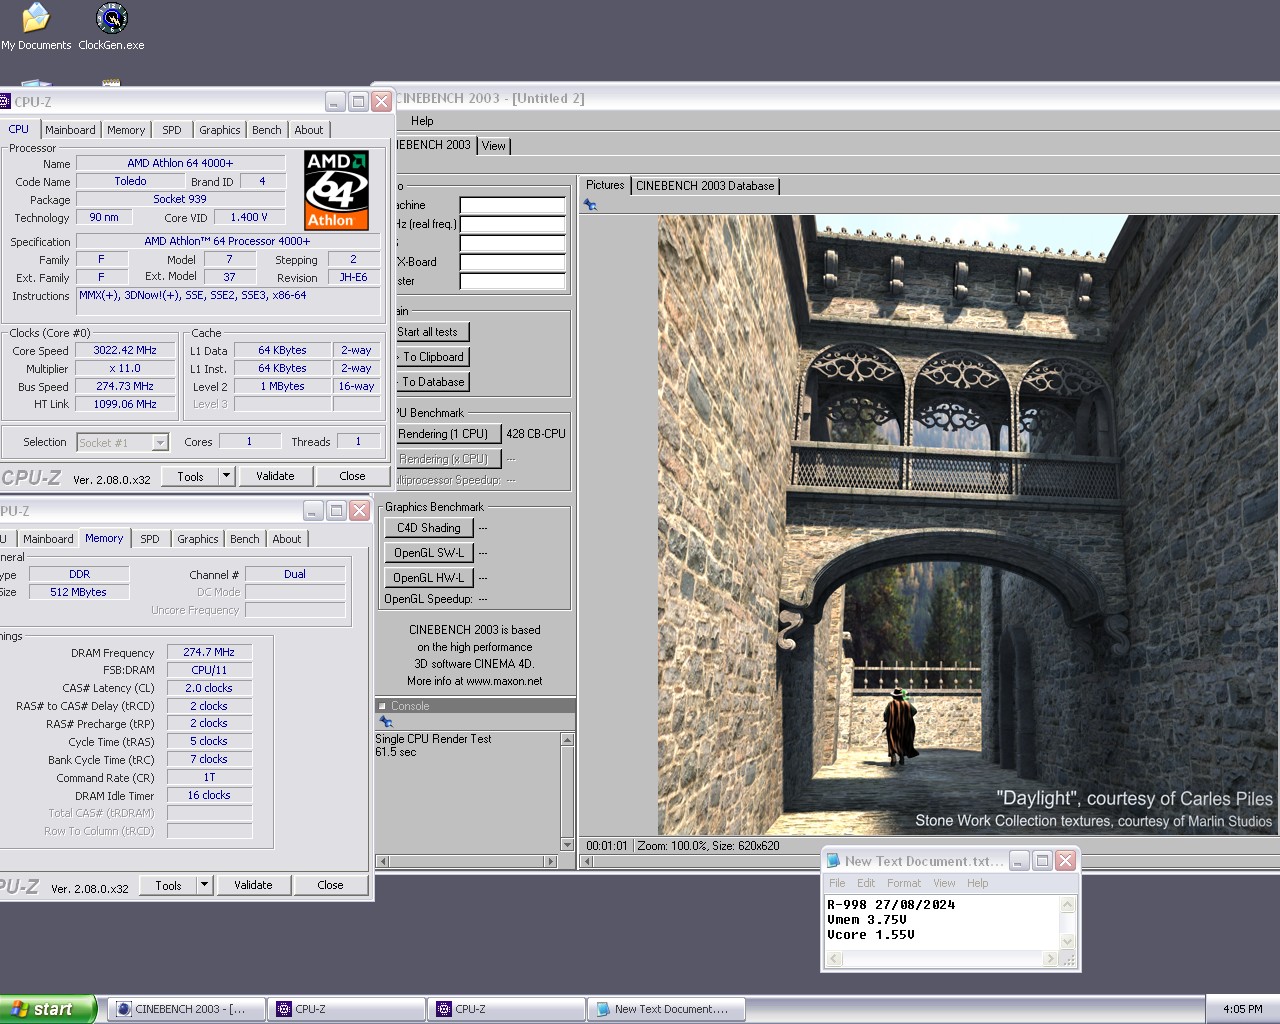Open the SPD tab in lower CPU-Z
Viewport: 1280px width, 1024px height.
150,539
